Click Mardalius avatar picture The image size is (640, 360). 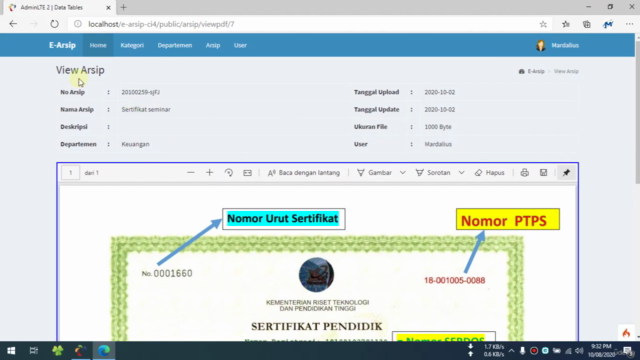pos(541,45)
